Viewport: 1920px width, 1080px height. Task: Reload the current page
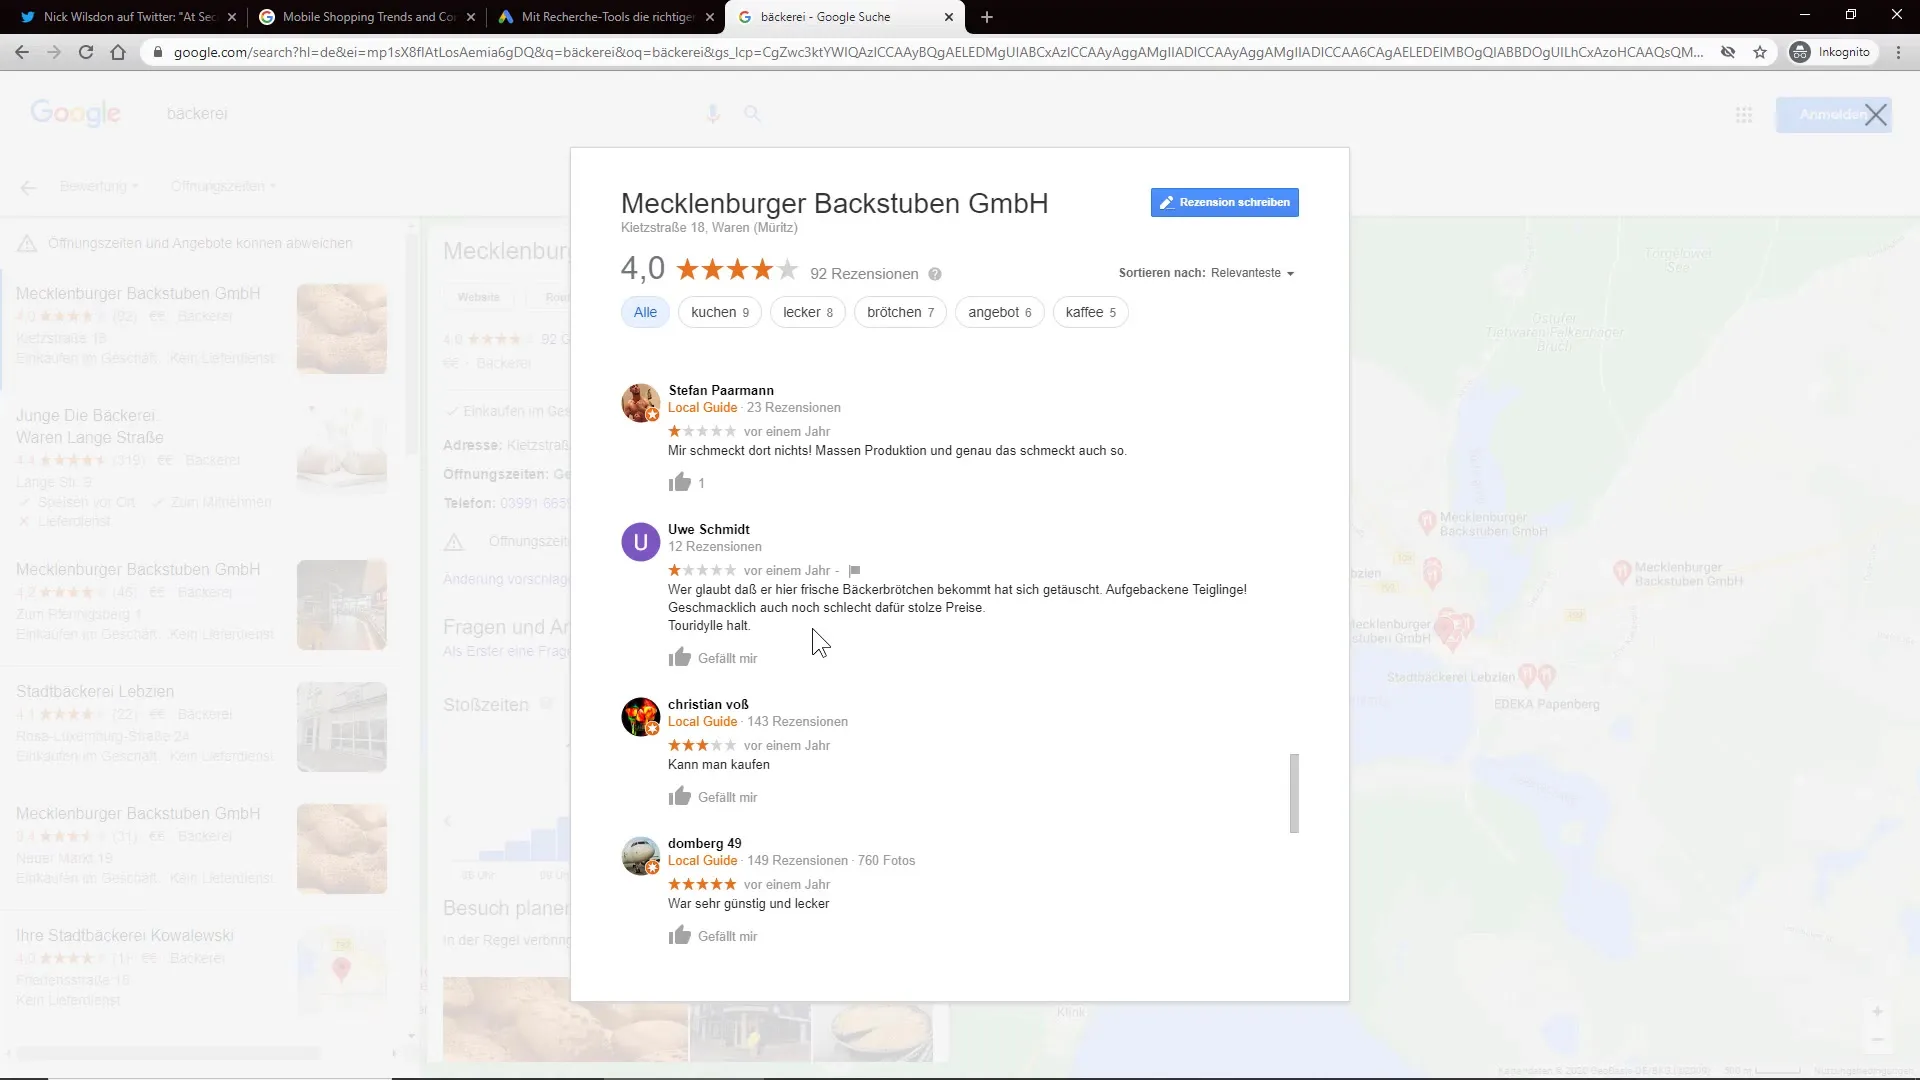pos(86,52)
